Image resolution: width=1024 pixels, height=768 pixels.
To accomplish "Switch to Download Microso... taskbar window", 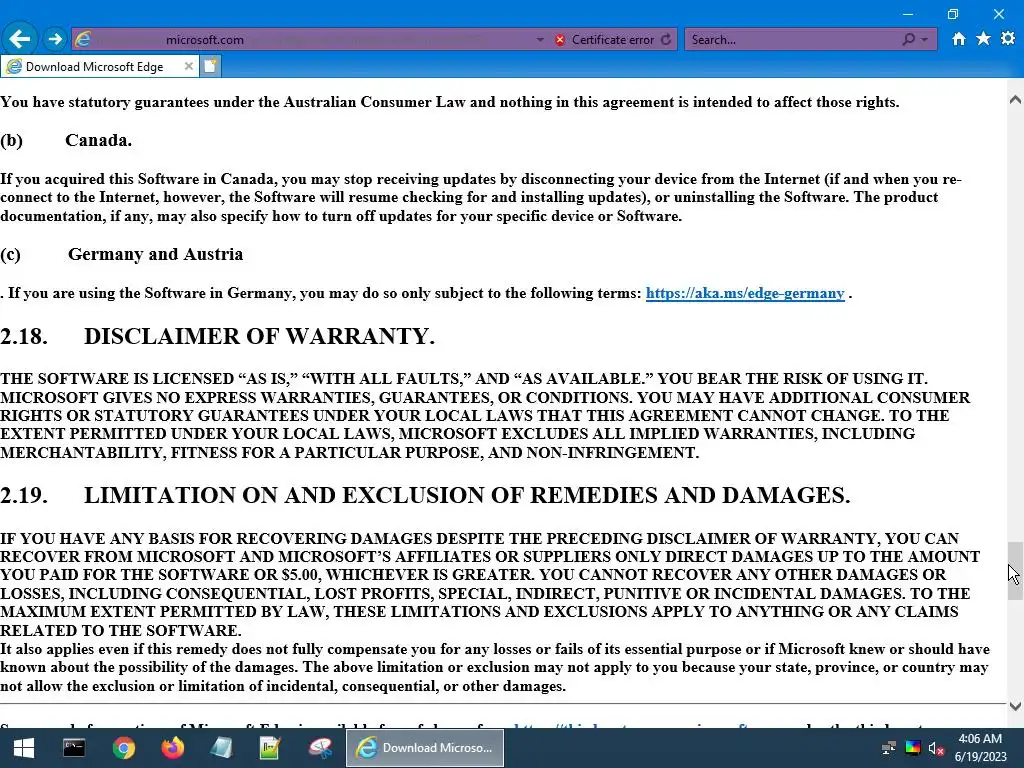I will (424, 748).
